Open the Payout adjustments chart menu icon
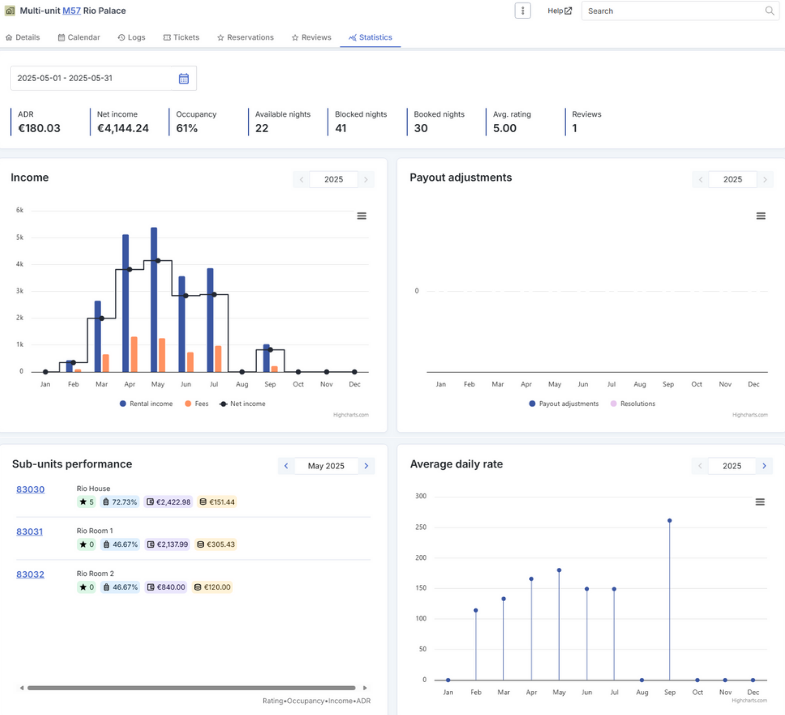Screen dimensions: 785x715 (760, 216)
